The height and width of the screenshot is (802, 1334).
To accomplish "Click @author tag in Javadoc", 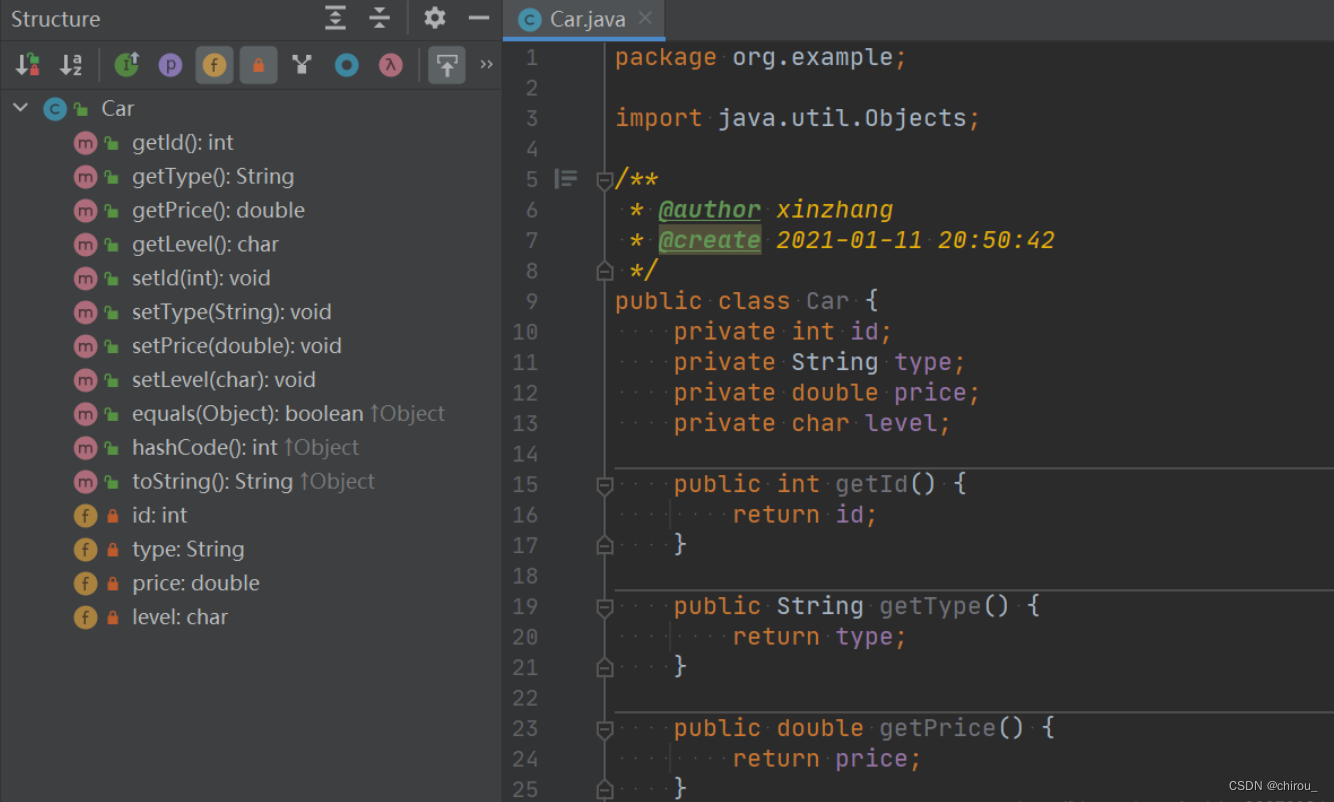I will (x=709, y=210).
